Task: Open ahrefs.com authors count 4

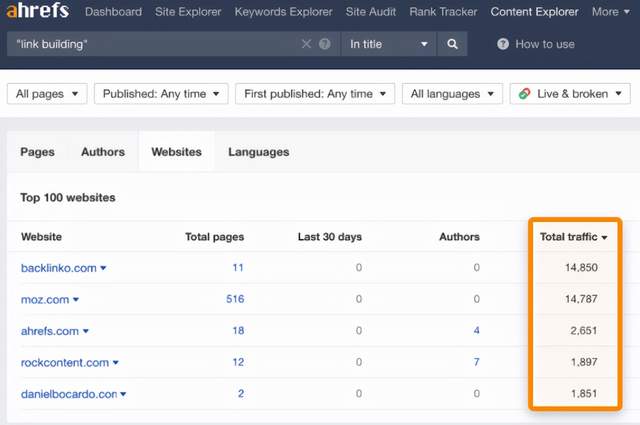Action: click(476, 330)
